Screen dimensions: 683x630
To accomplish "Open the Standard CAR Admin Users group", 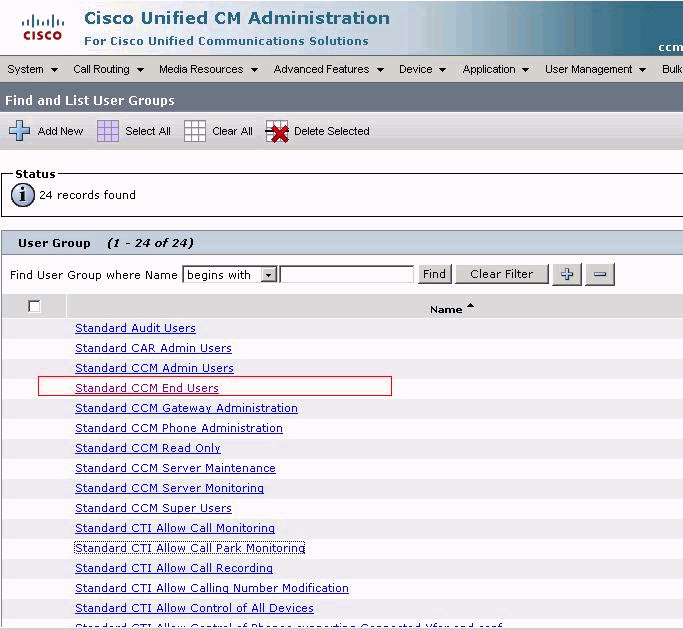I will pos(153,348).
